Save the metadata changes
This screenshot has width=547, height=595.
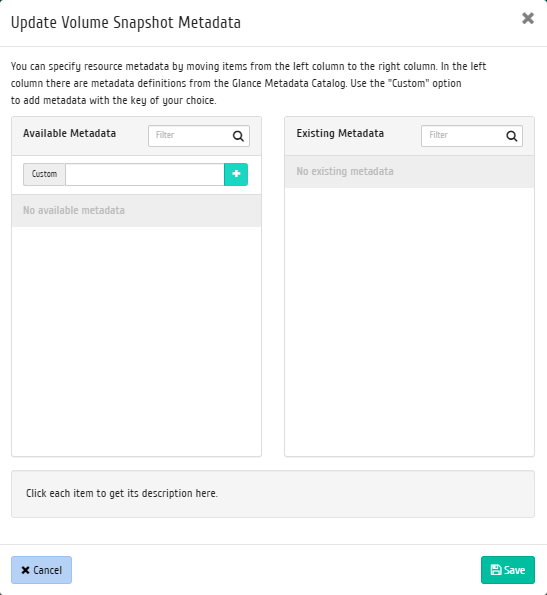pos(508,570)
